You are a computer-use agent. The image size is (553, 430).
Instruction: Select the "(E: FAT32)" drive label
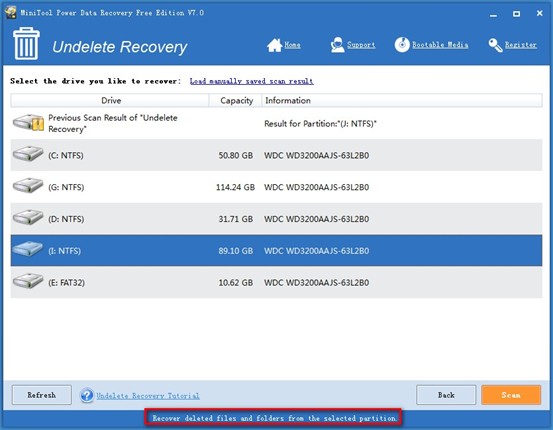[x=66, y=283]
